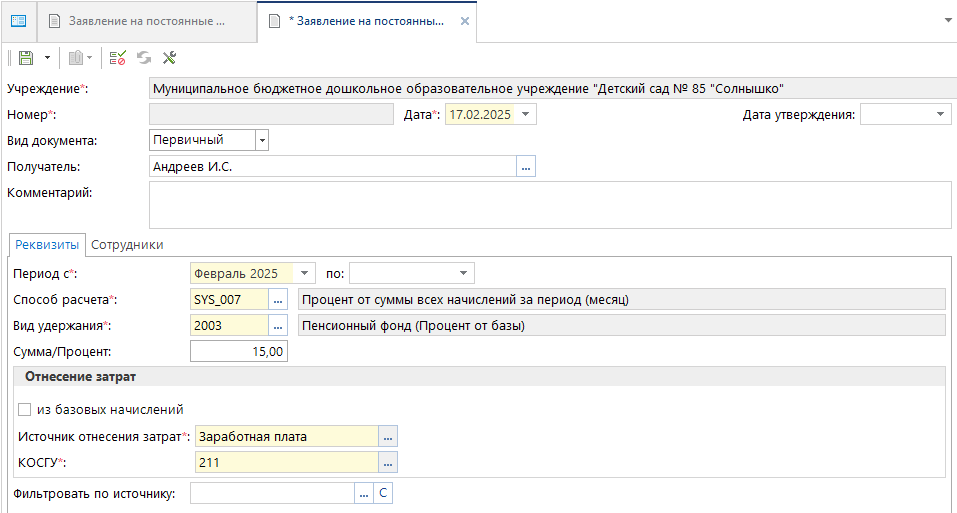Open the Сотрудники tab

[x=127, y=244]
